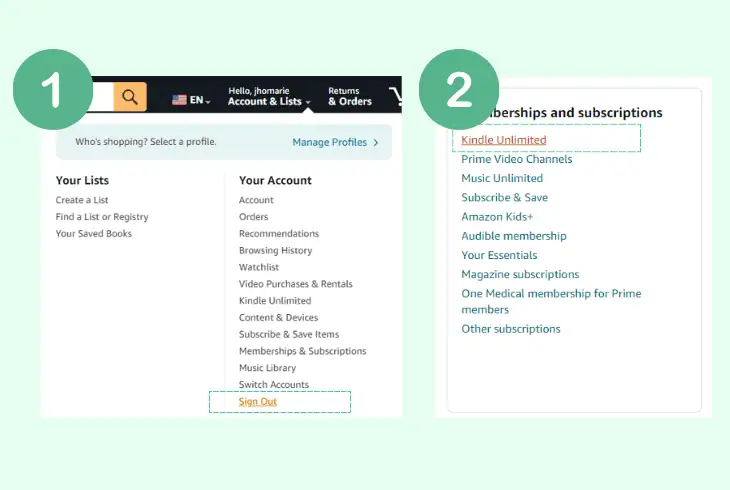Open Your Essentials link
Image resolution: width=730 pixels, height=490 pixels.
[499, 255]
